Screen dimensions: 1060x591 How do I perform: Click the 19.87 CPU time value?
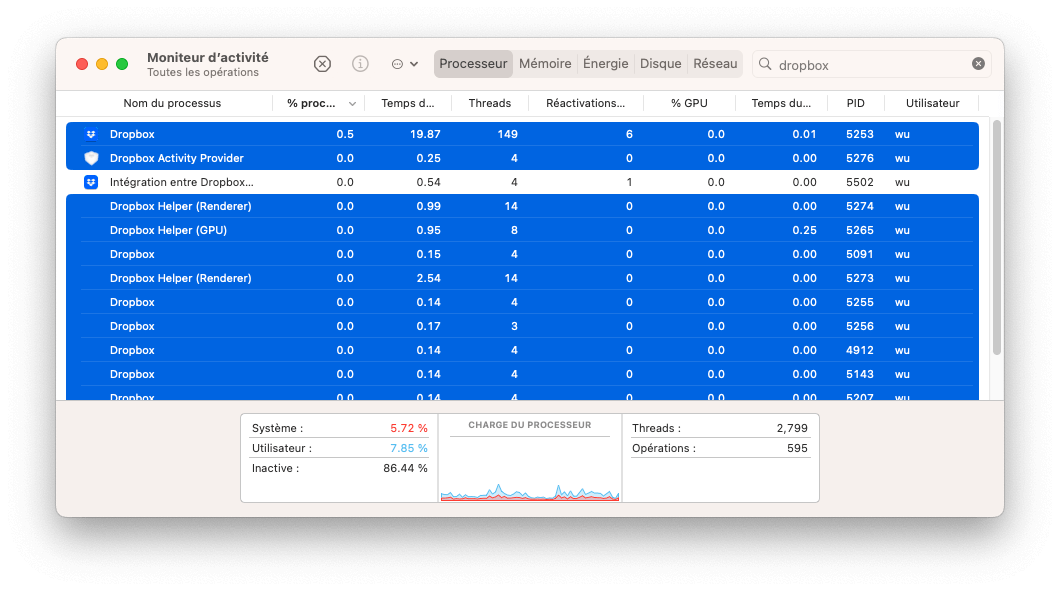(425, 134)
